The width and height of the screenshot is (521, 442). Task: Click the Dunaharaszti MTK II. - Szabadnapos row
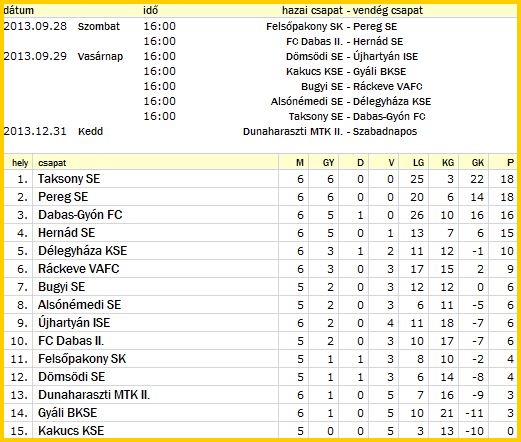260,131
